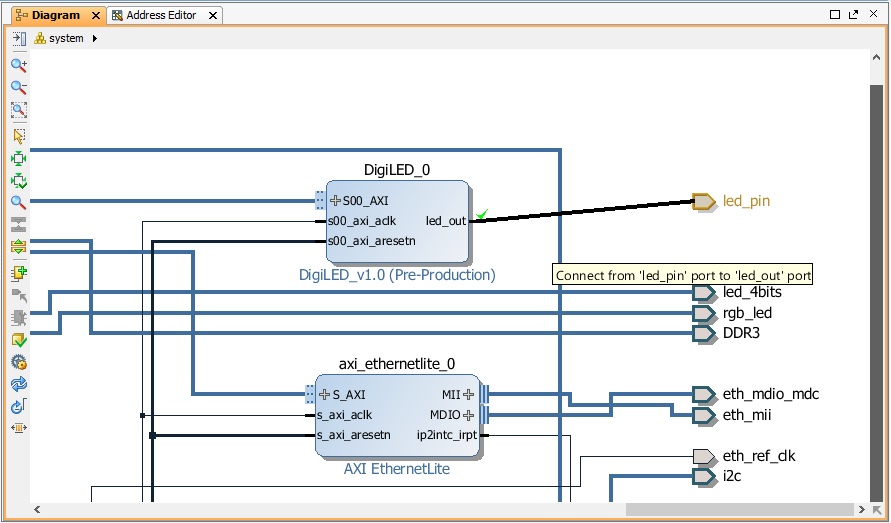891x523 pixels.
Task: Click the navigator corner icon bottom right
Action: pos(877,509)
